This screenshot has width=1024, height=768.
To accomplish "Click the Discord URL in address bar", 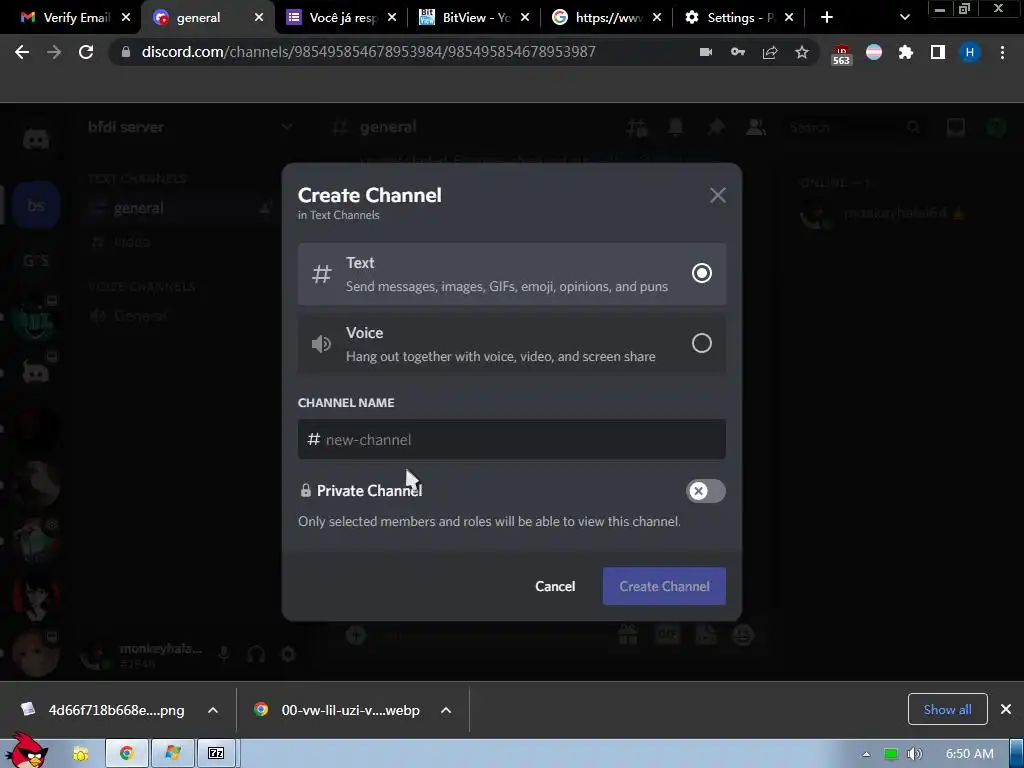I will coord(368,52).
